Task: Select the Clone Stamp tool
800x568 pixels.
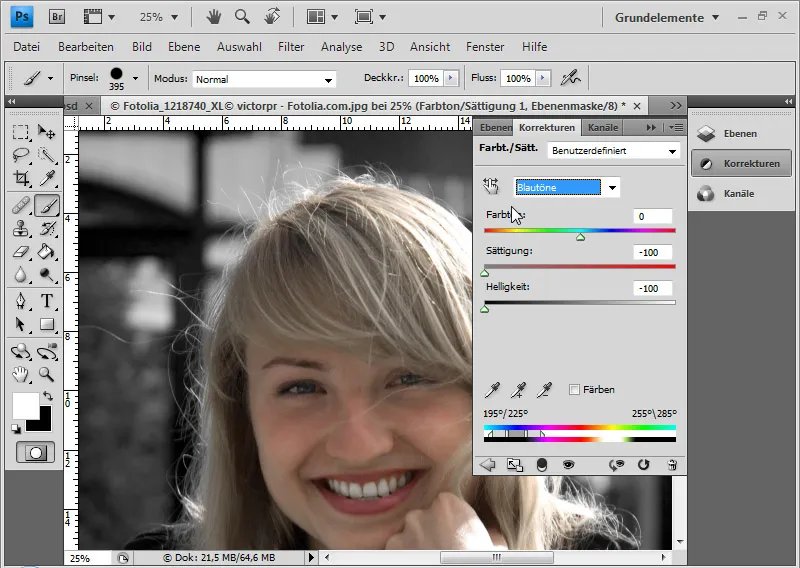Action: (20, 229)
